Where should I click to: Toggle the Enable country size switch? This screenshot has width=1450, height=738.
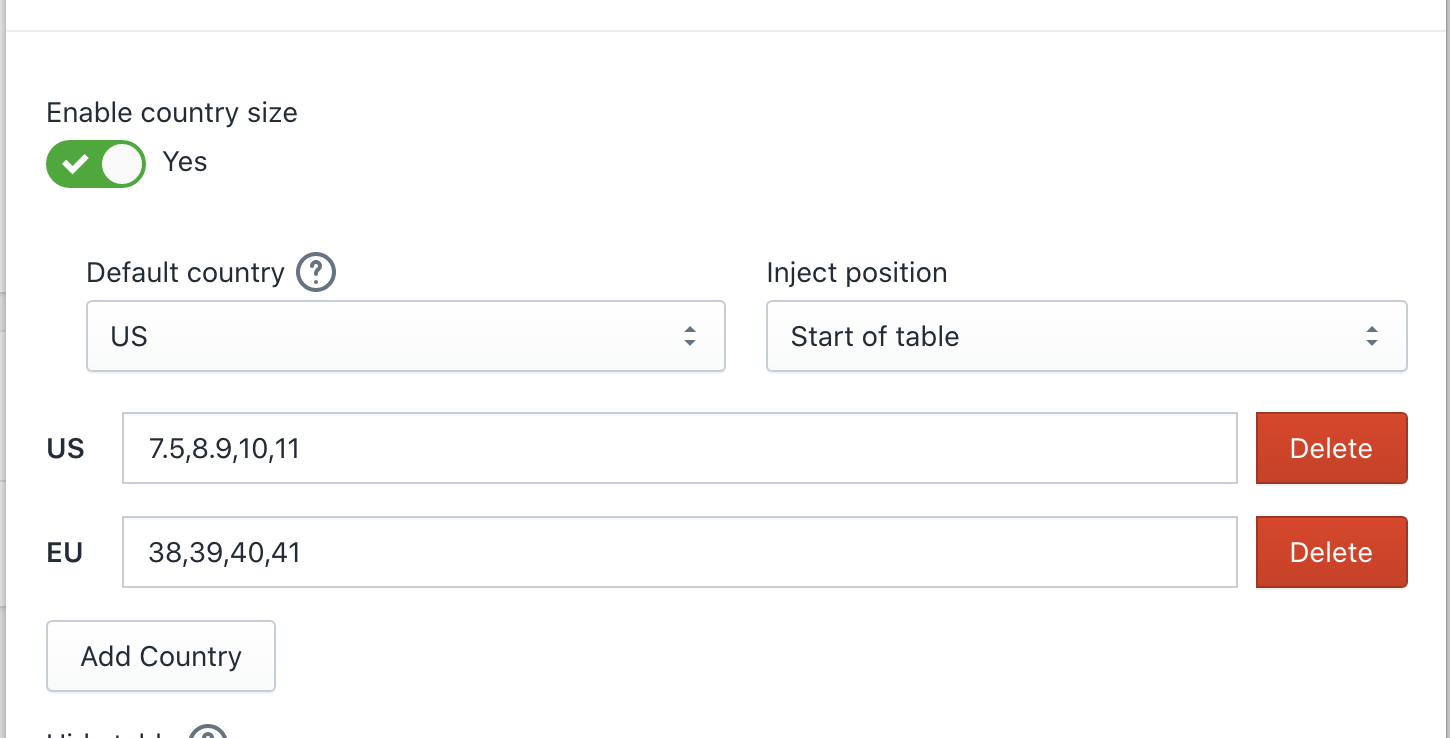[x=96, y=164]
